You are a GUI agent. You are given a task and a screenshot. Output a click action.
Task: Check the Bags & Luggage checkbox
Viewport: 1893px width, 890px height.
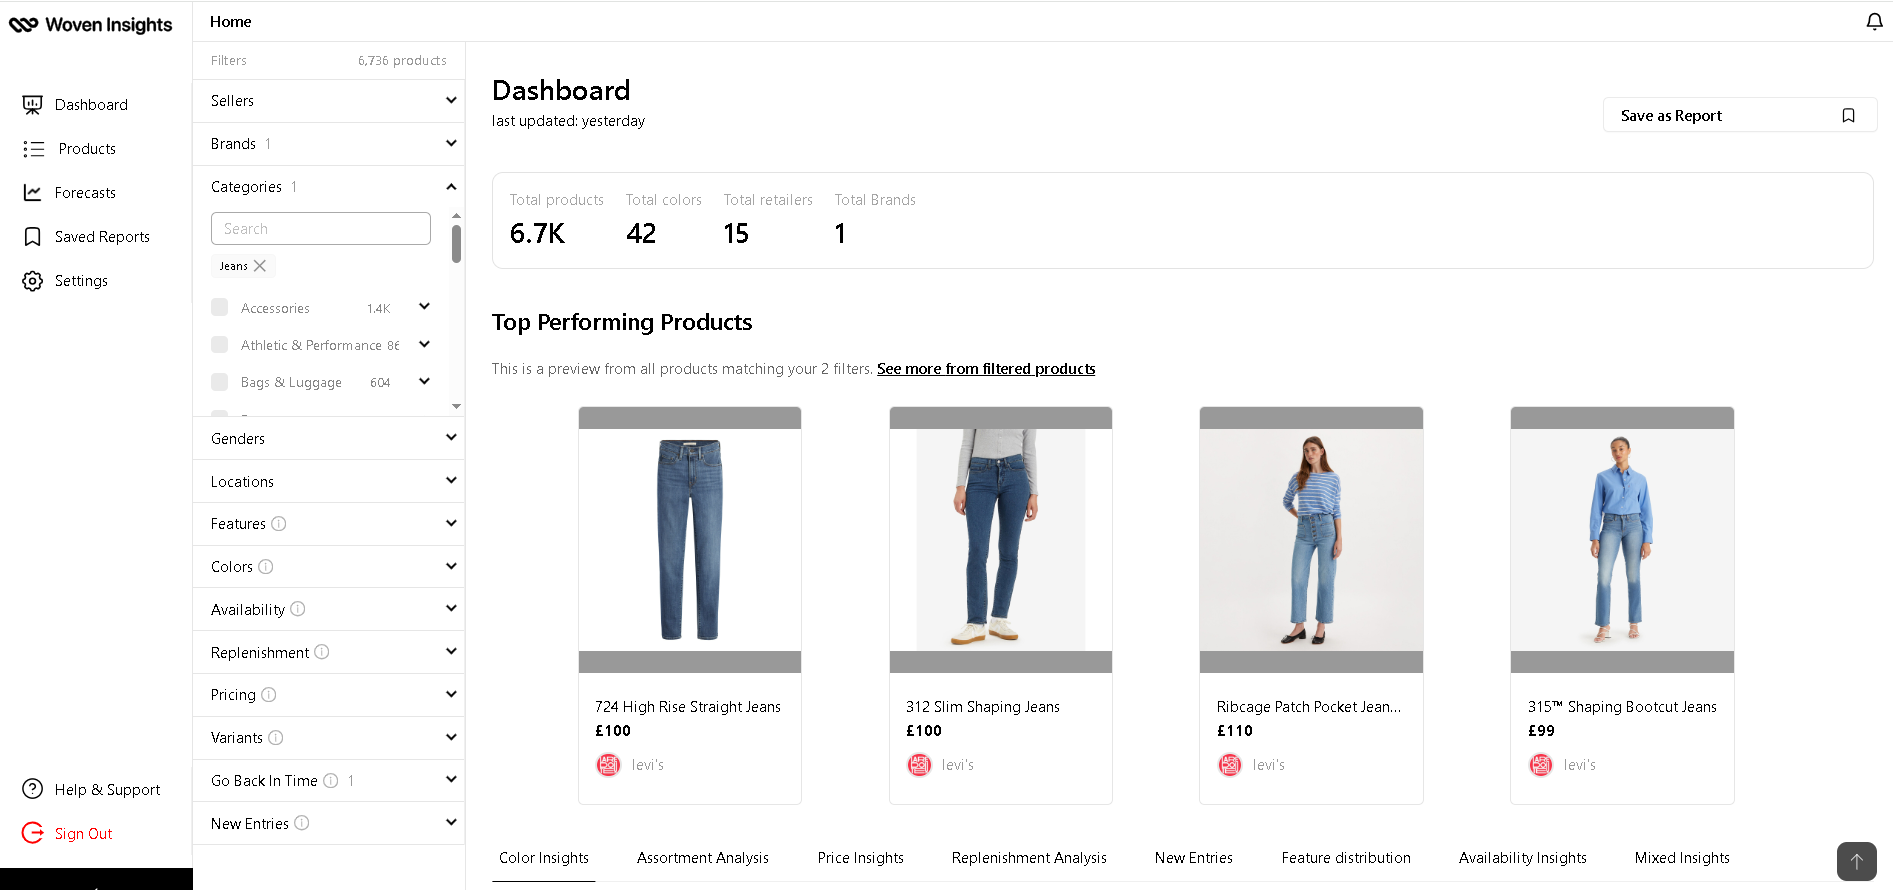(220, 381)
